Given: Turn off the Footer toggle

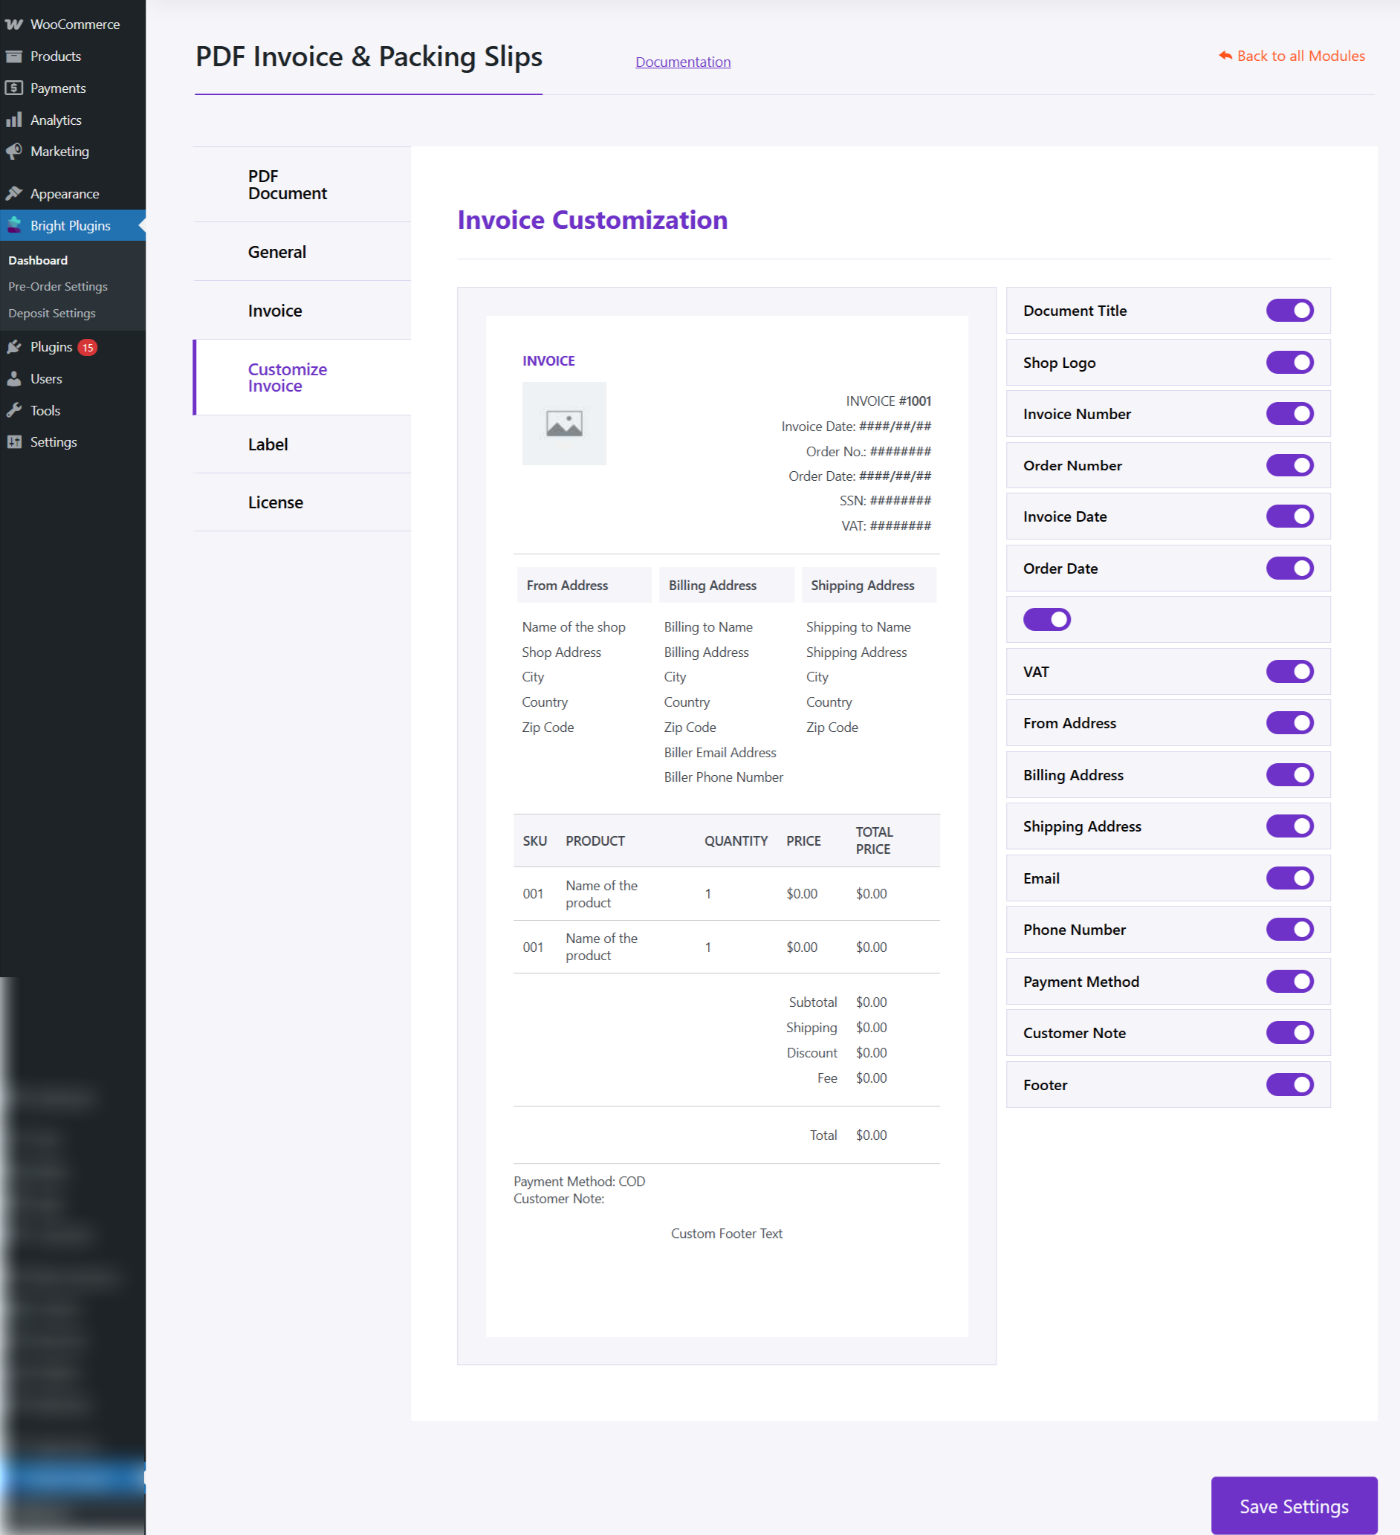Looking at the screenshot, I should point(1289,1084).
